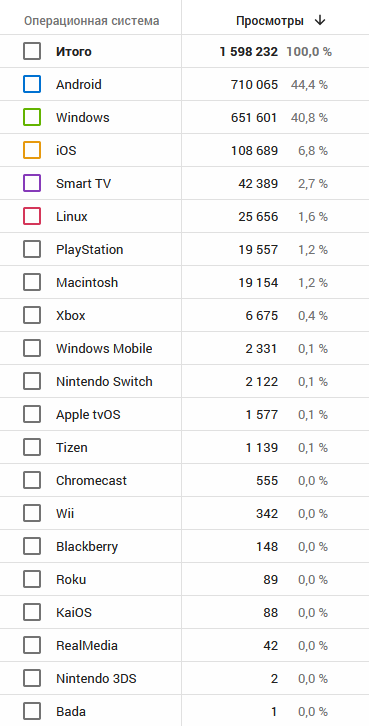Uncheck the blue Android checkbox
Image resolution: width=369 pixels, height=726 pixels.
click(x=32, y=84)
